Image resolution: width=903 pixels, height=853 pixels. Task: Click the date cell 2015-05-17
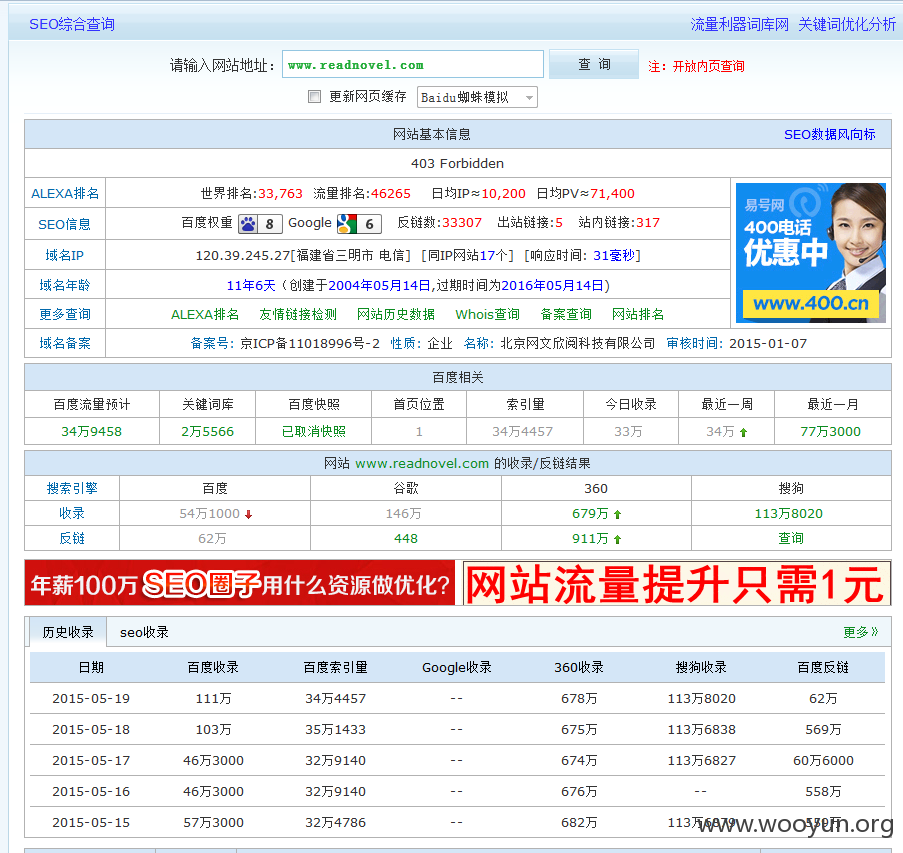(91, 761)
